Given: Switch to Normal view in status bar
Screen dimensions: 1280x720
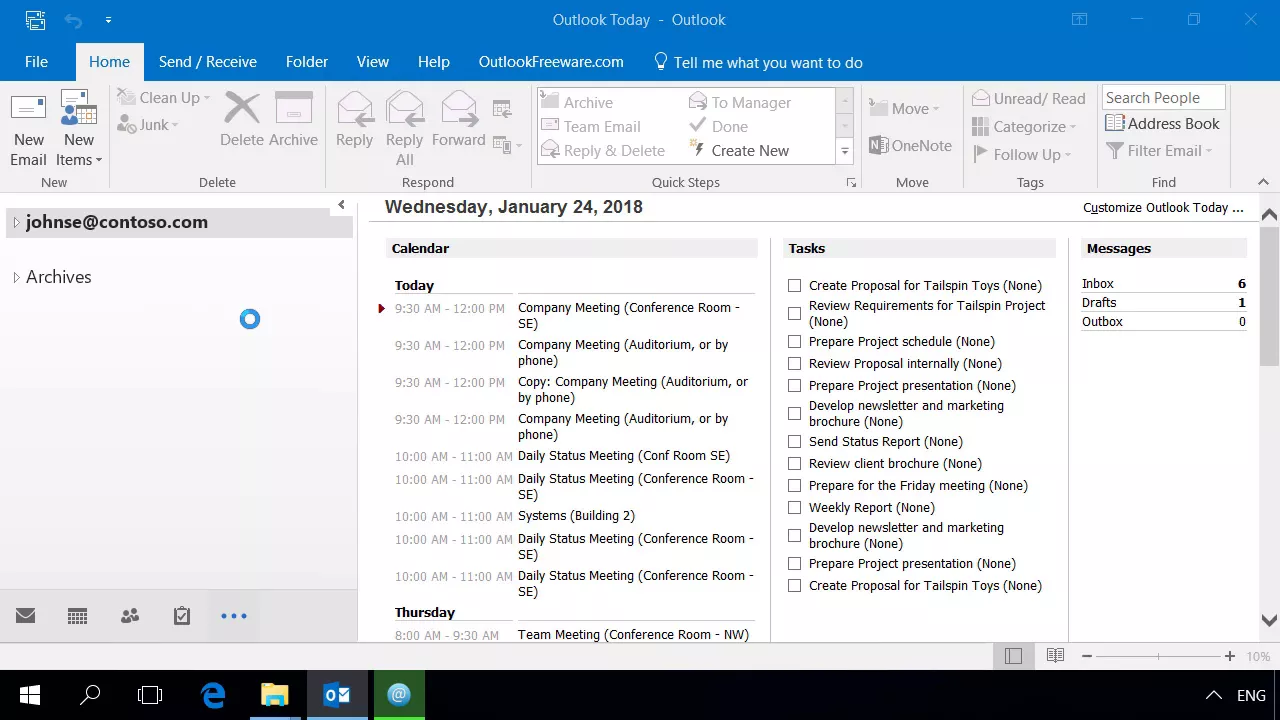Looking at the screenshot, I should (x=1013, y=656).
